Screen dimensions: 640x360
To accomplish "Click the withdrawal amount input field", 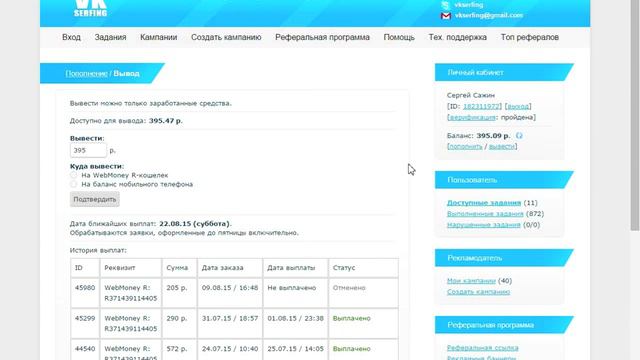I will point(88,150).
